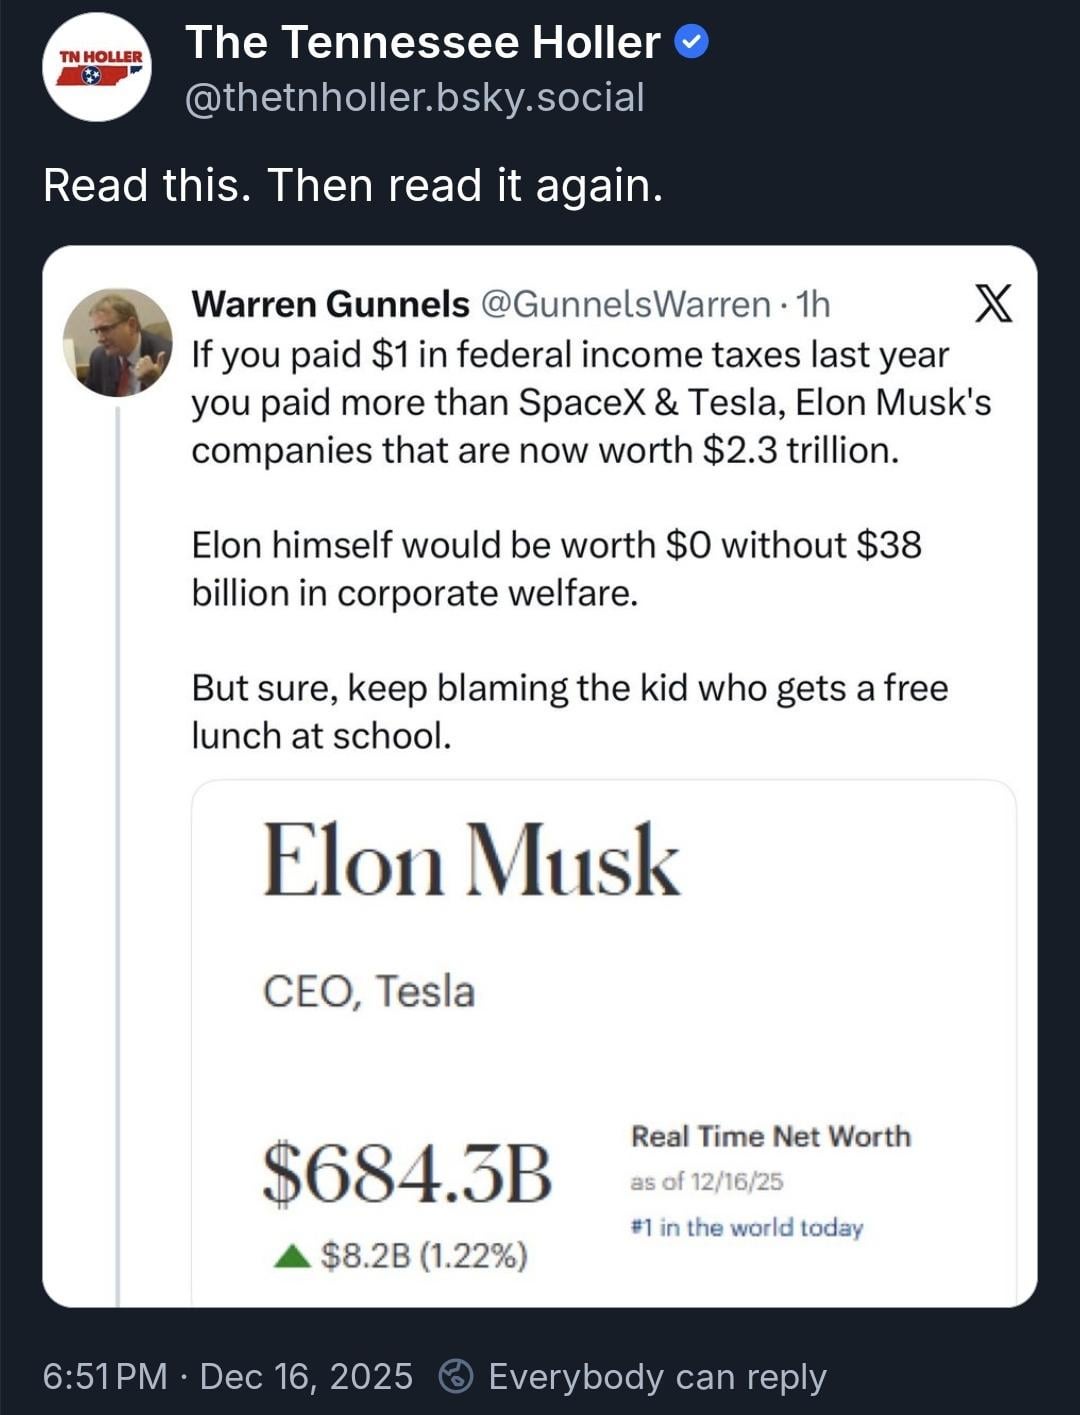Image resolution: width=1080 pixels, height=1415 pixels.
Task: Click the tweet text about federal income taxes
Action: tap(590, 402)
